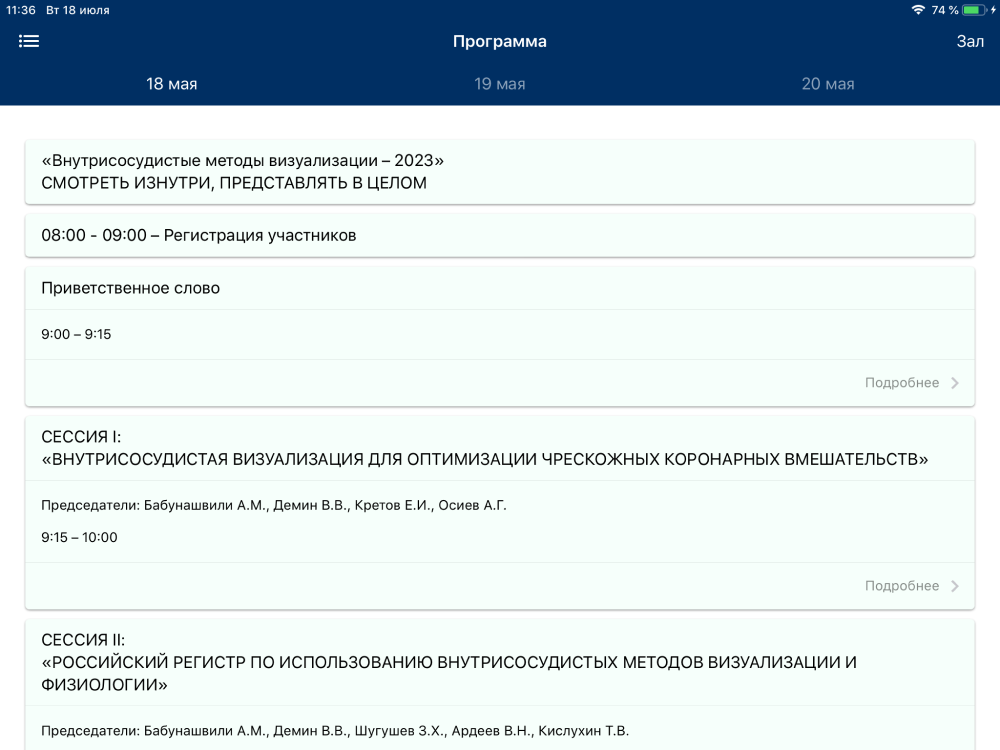
Task: Select the 18 мая tab
Action: (x=172, y=84)
